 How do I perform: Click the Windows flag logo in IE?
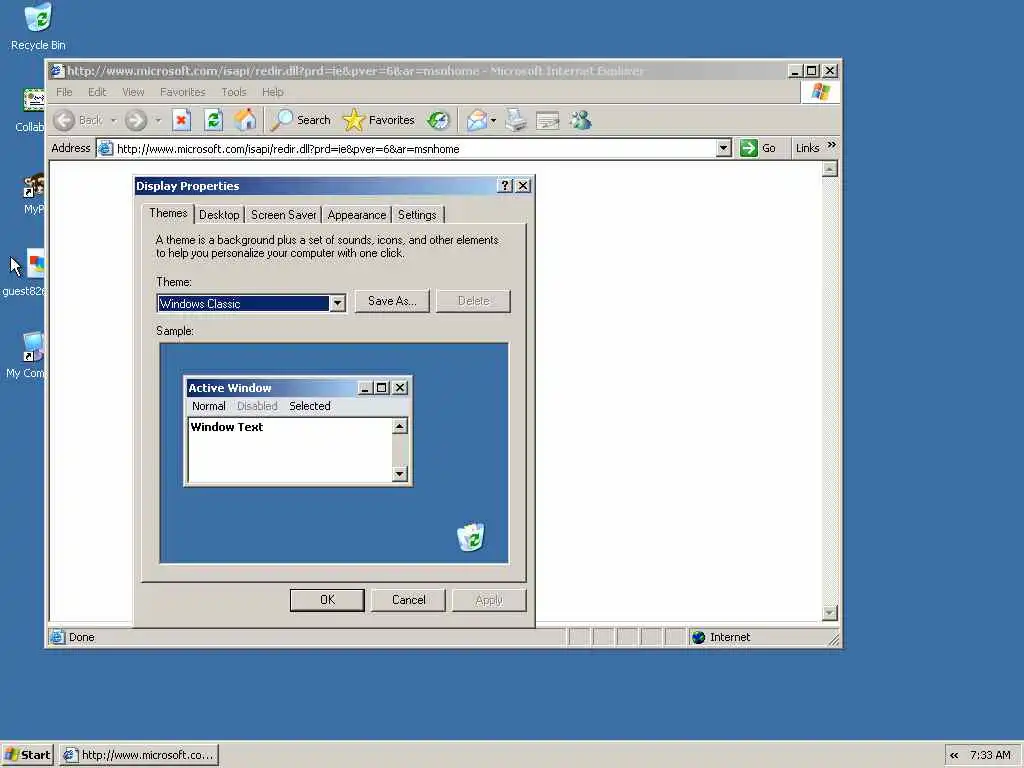pyautogui.click(x=820, y=92)
